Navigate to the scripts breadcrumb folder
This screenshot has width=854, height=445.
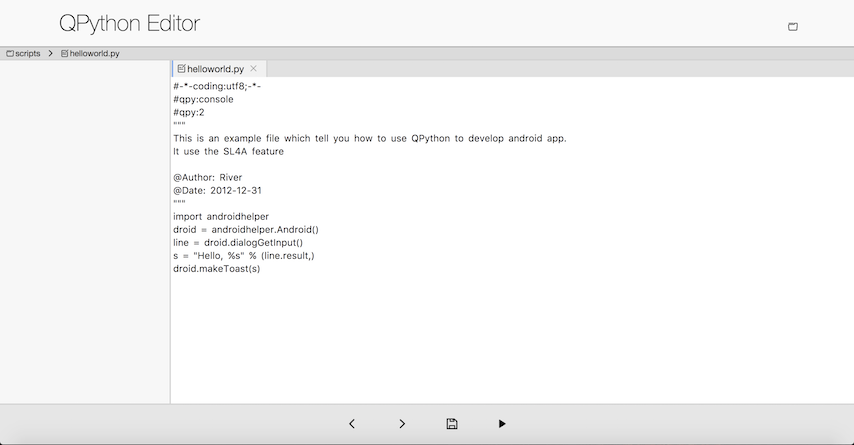coord(28,53)
